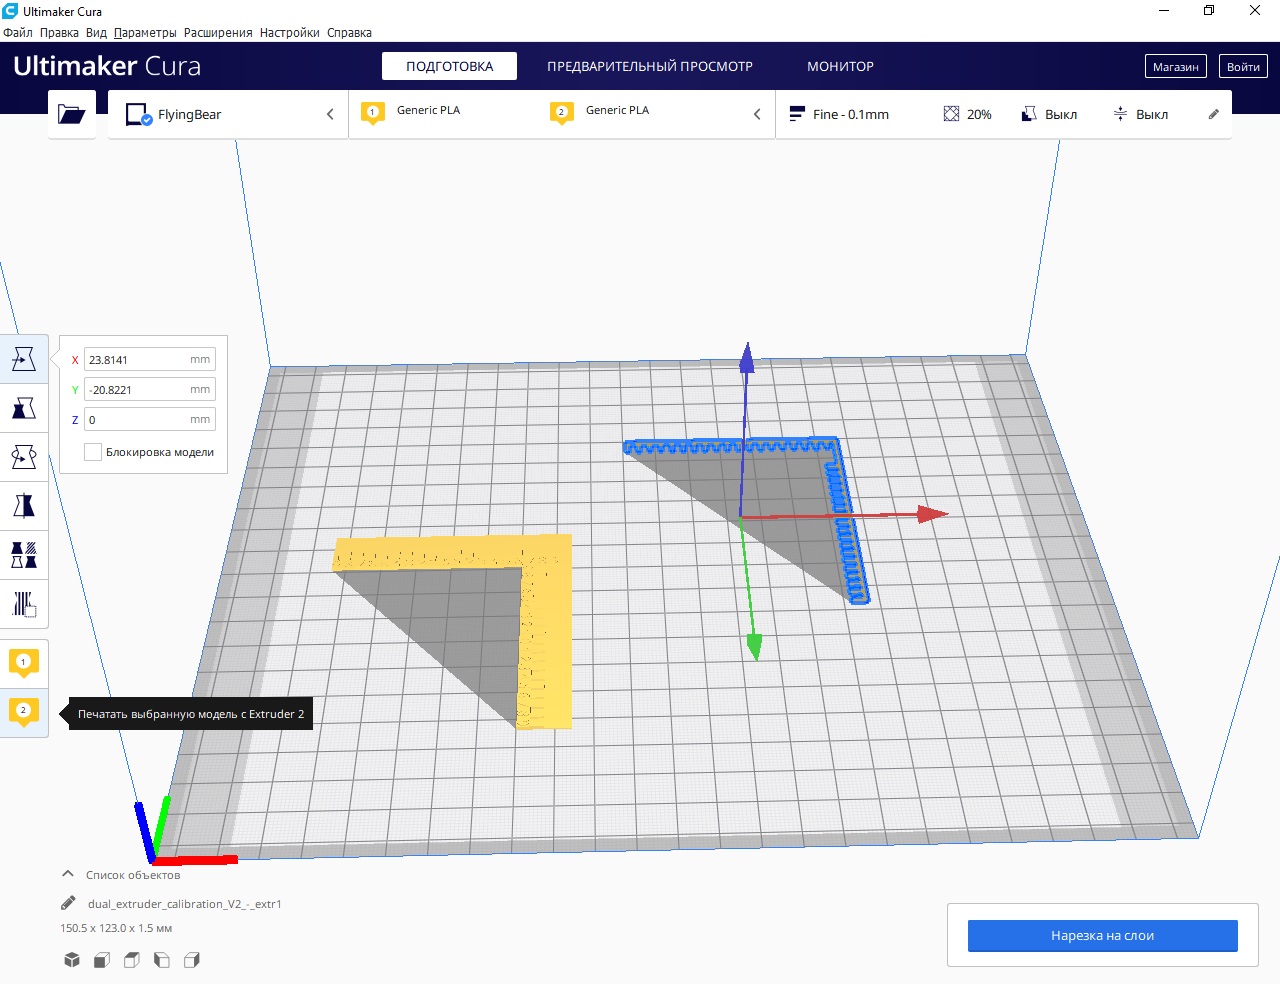This screenshot has width=1280, height=984.
Task: Select the Scale tool
Action: tap(24, 408)
